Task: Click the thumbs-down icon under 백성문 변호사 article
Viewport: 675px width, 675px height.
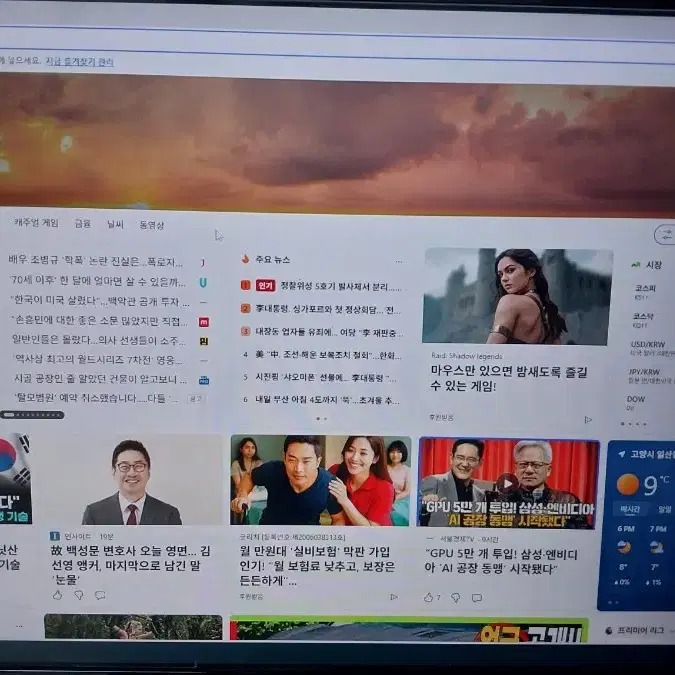Action: pos(79,595)
